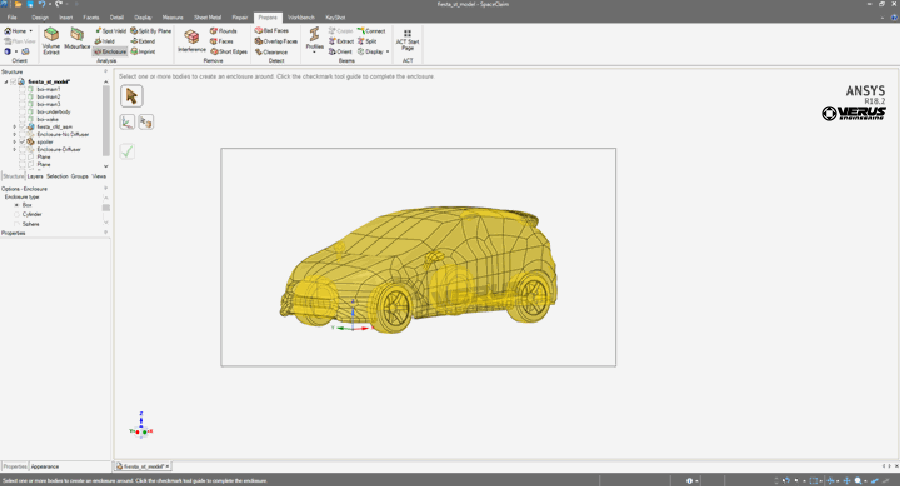Click the Volume Extract tool
Viewport: 900px width, 486px height.
[x=51, y=41]
